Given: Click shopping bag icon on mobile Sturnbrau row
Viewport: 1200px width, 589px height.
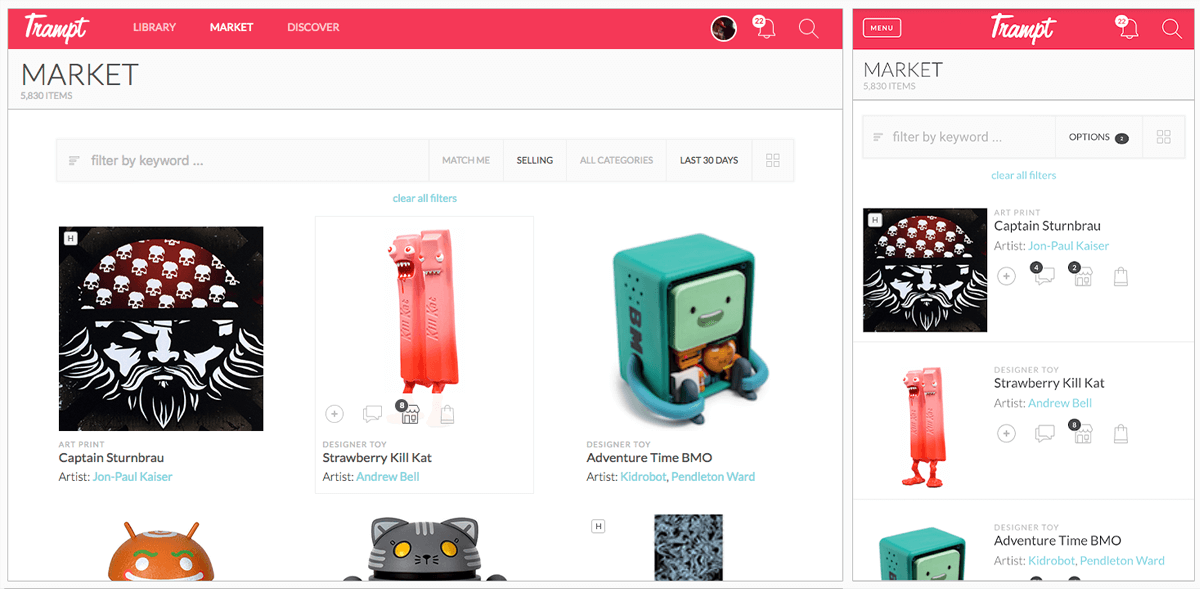Looking at the screenshot, I should click(1120, 276).
